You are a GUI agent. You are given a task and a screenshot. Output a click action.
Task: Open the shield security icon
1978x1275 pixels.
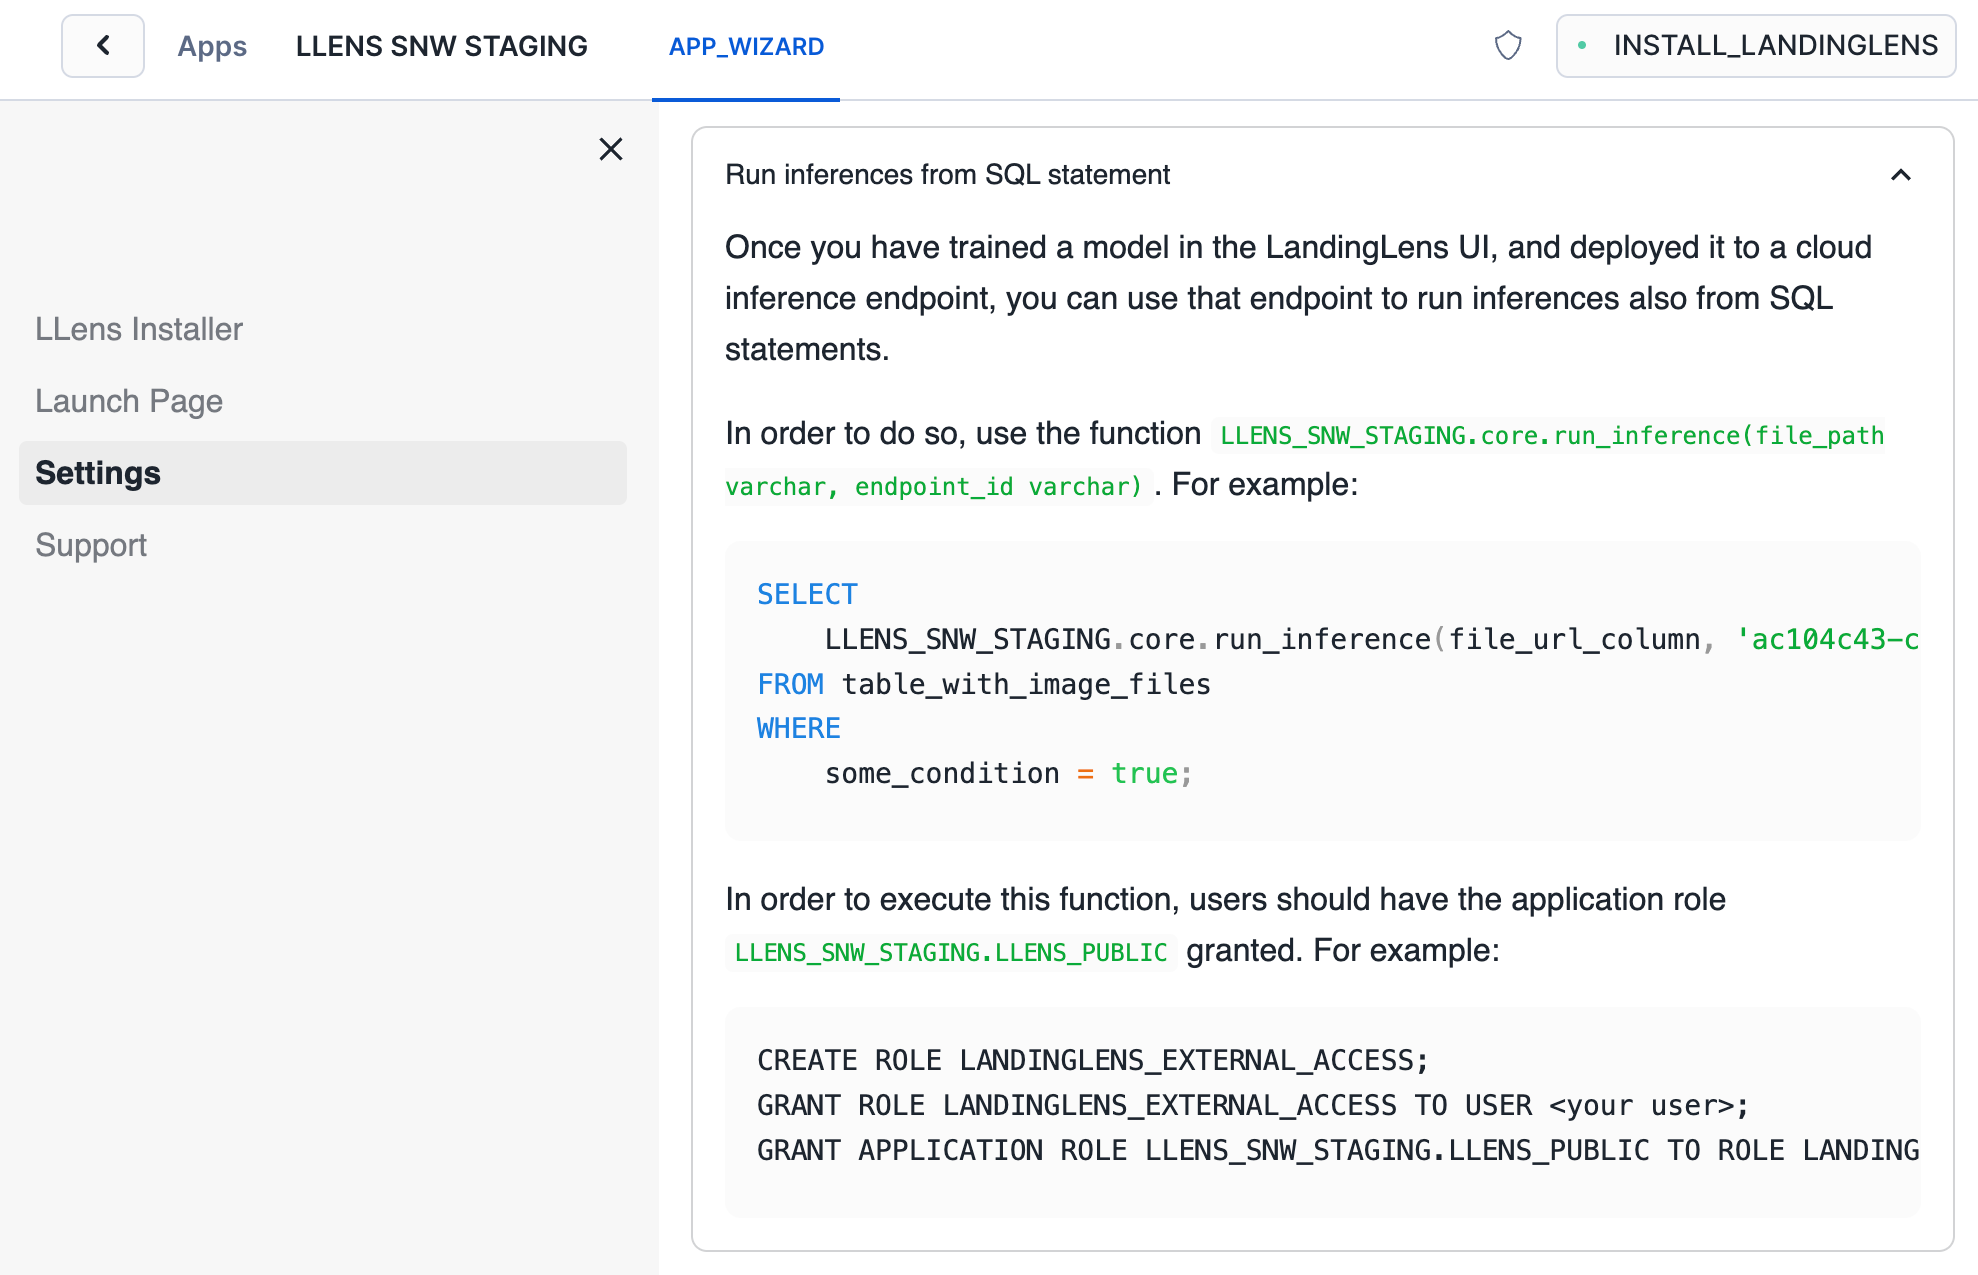[1508, 46]
